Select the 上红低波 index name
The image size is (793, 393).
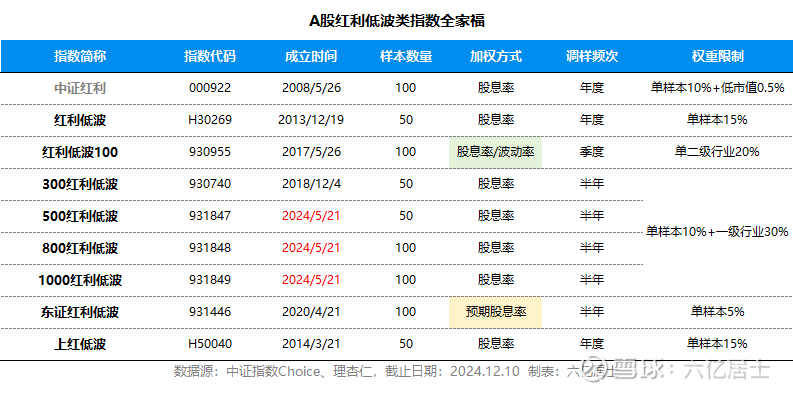click(x=80, y=344)
